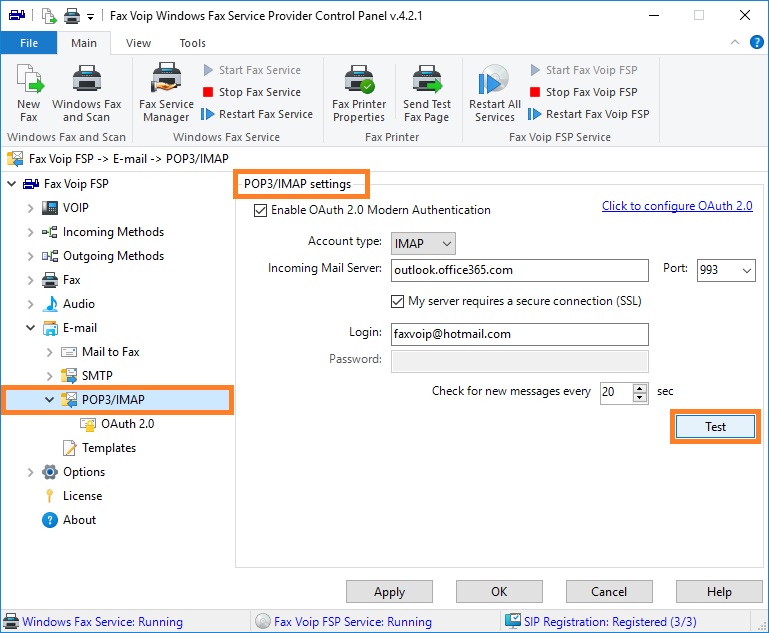Switch to Main ribbon tab
Viewport: 769px width, 633px height.
[84, 43]
